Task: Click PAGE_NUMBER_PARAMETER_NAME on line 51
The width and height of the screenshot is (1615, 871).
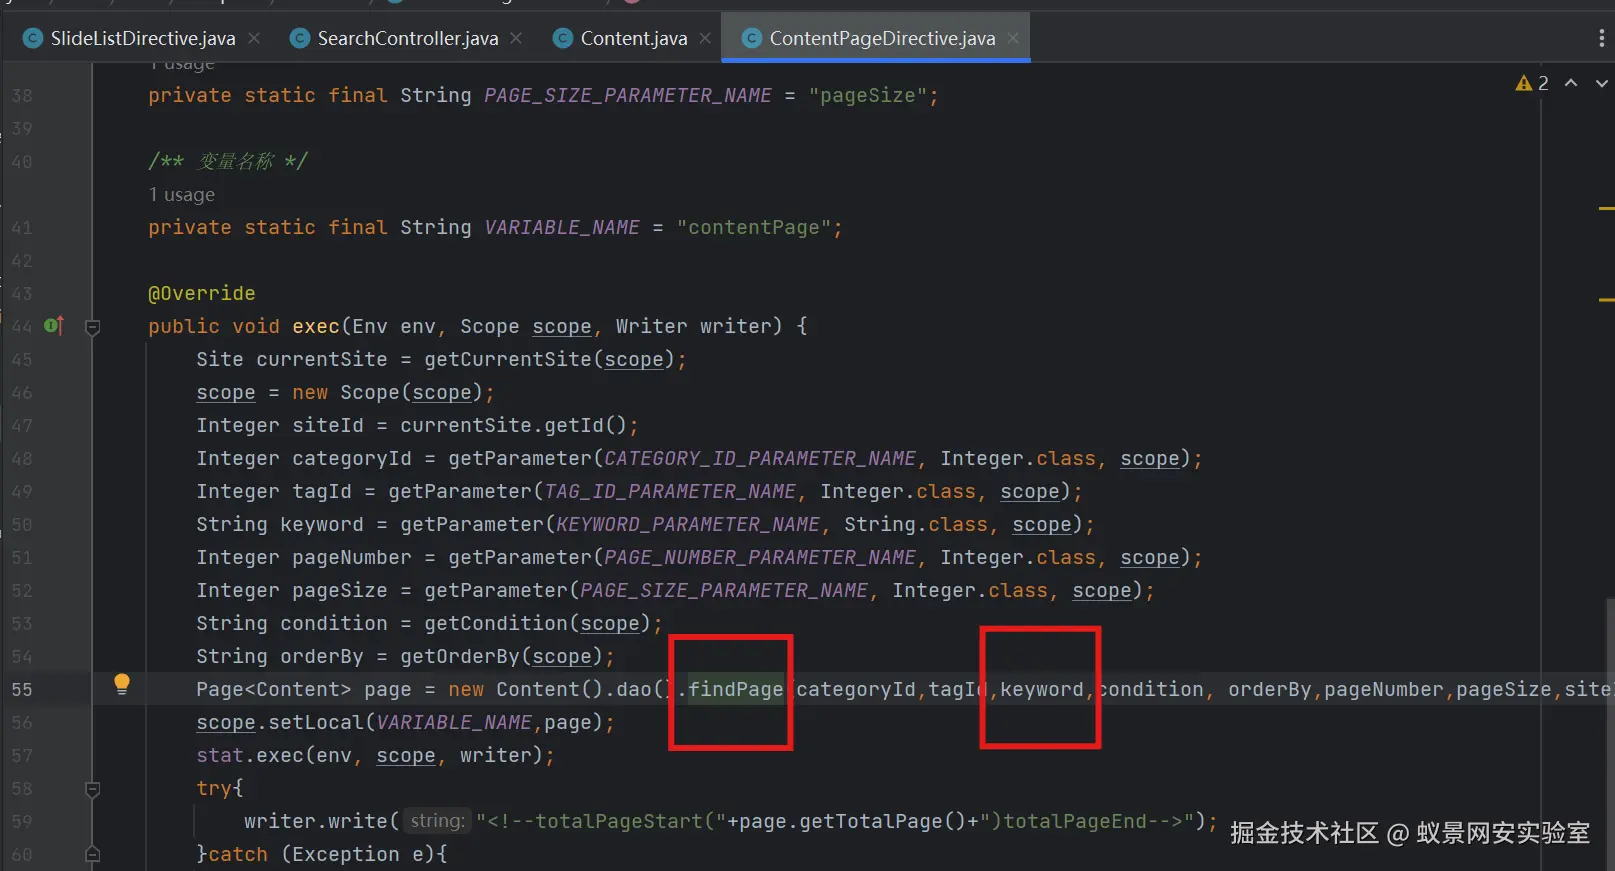Action: click(x=760, y=557)
